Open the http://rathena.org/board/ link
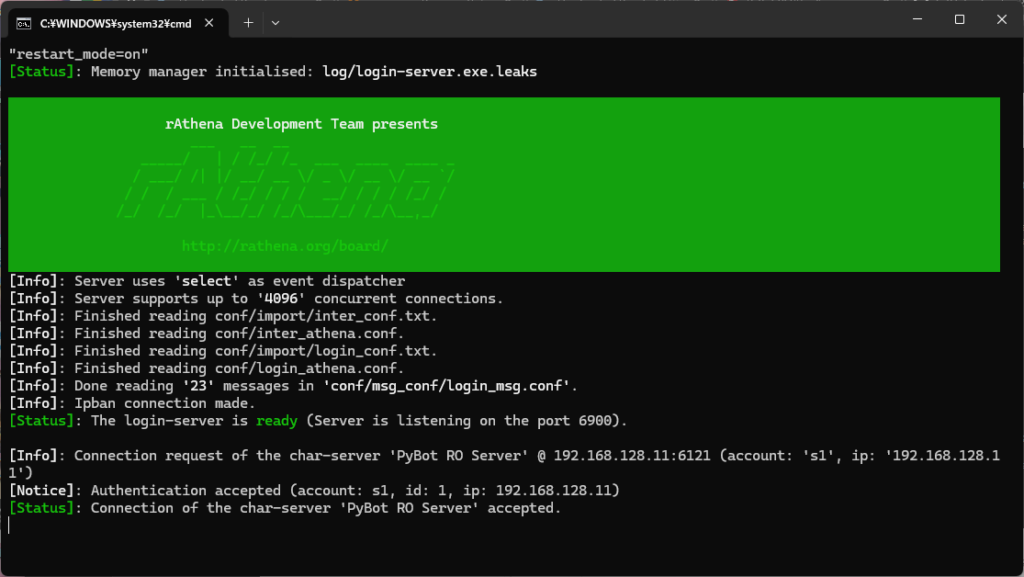The width and height of the screenshot is (1024, 577). (x=285, y=245)
